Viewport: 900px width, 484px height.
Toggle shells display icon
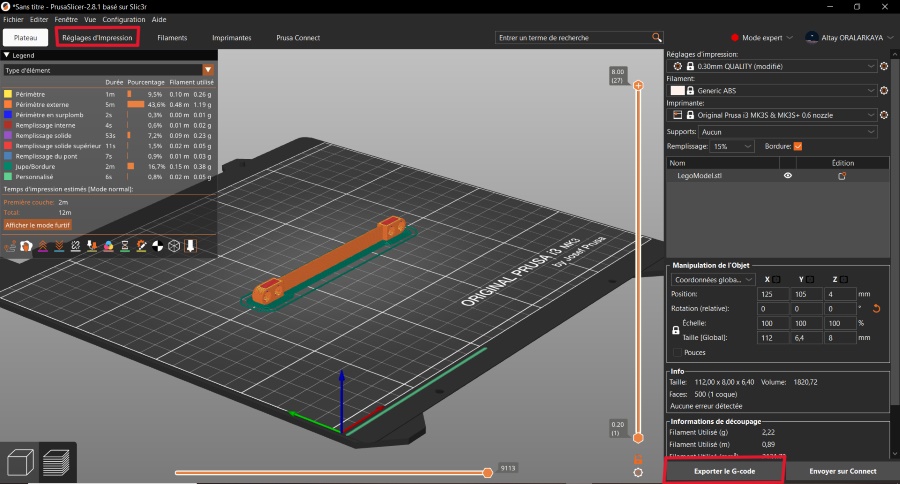(174, 246)
